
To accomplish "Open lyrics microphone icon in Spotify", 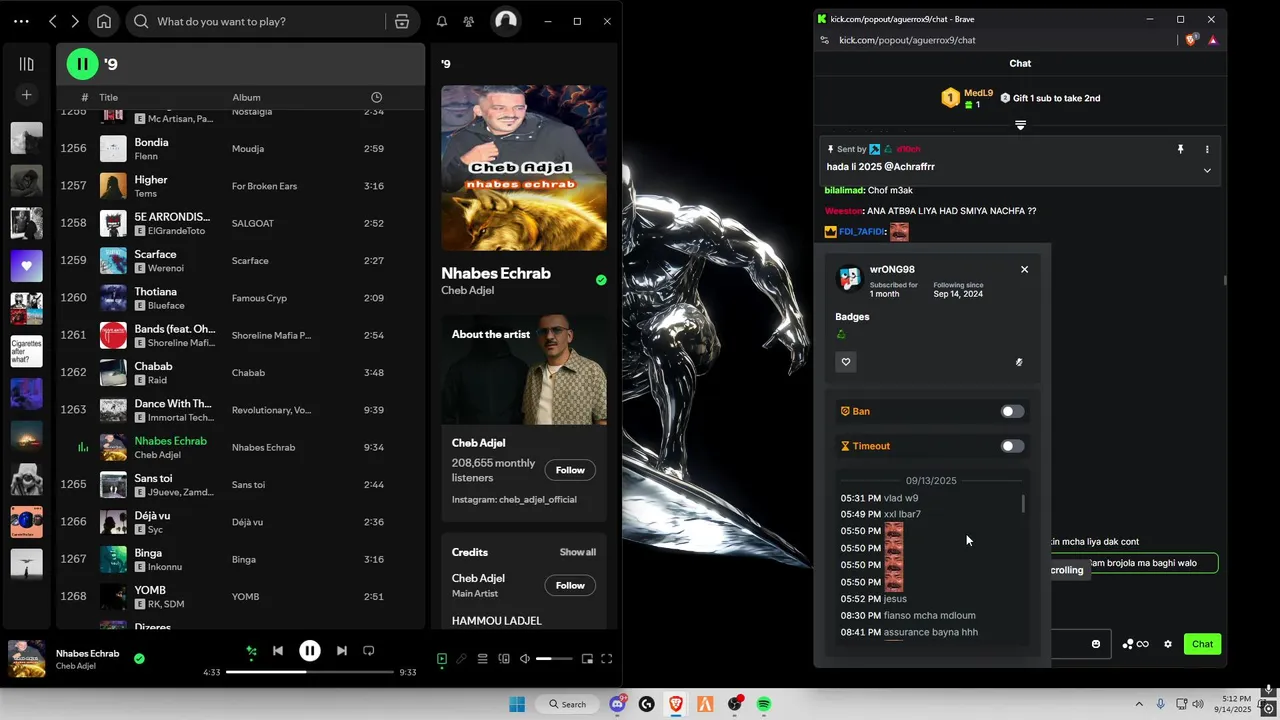I will (x=461, y=659).
